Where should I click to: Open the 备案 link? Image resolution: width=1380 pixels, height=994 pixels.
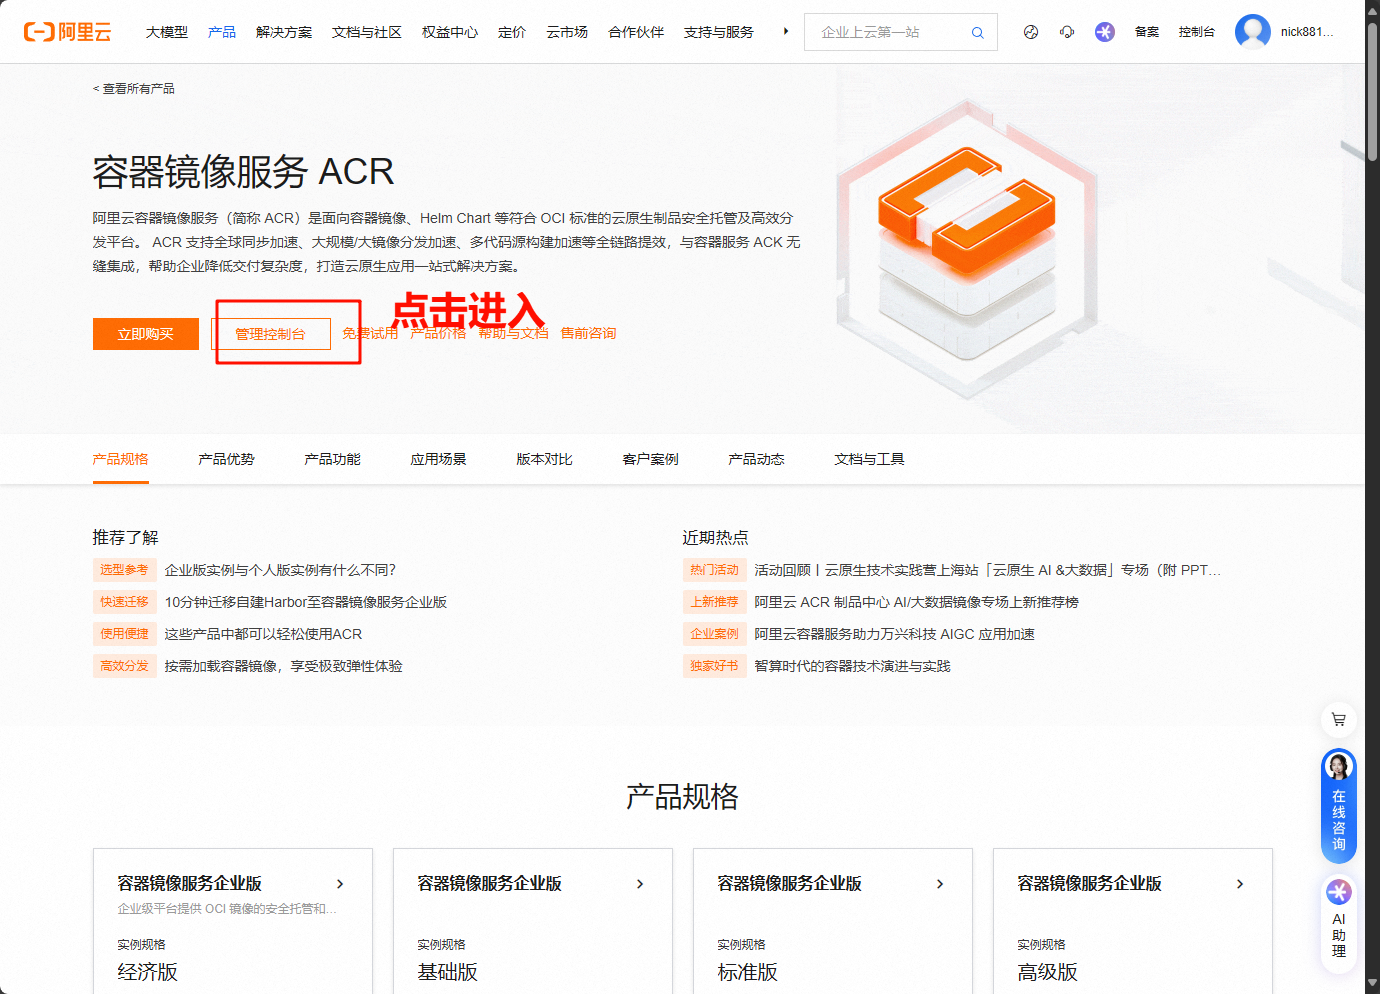tap(1147, 32)
